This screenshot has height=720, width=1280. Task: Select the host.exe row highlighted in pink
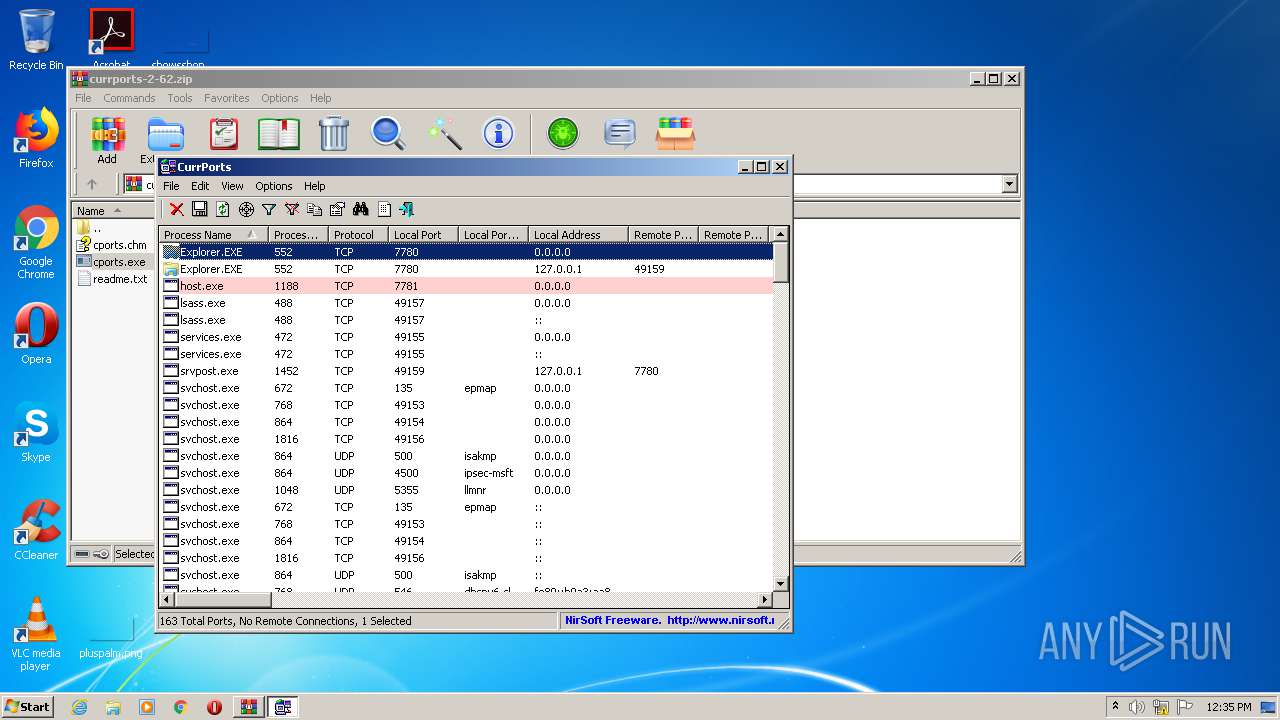coord(467,286)
